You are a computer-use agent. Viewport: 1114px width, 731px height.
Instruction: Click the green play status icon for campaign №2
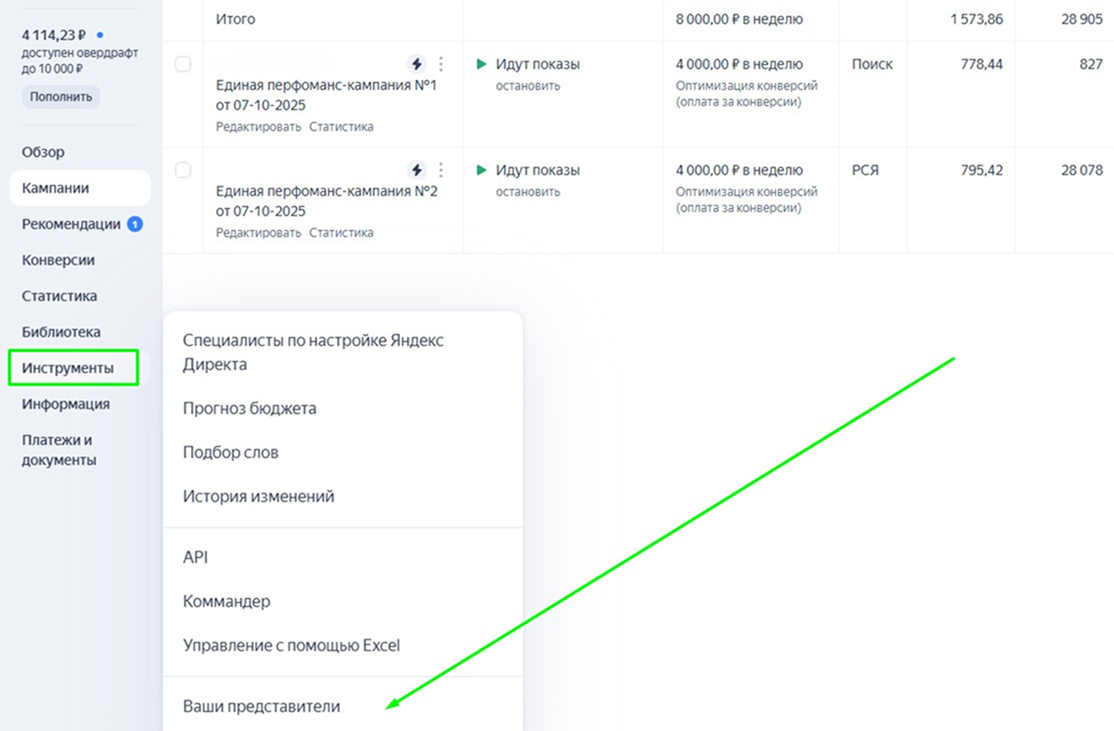click(x=482, y=170)
